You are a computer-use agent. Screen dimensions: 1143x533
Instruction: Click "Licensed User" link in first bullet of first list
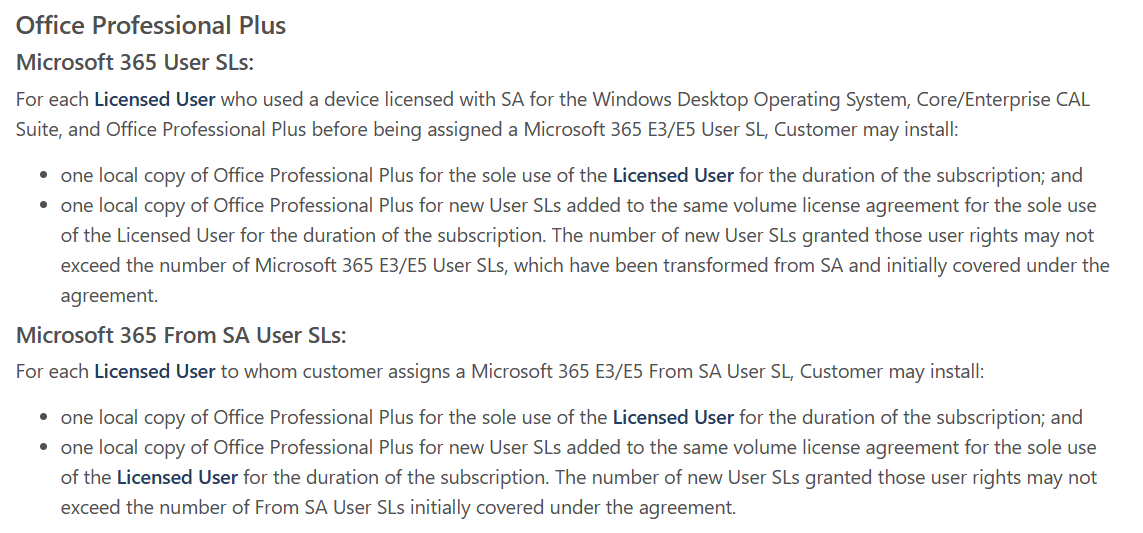[673, 175]
